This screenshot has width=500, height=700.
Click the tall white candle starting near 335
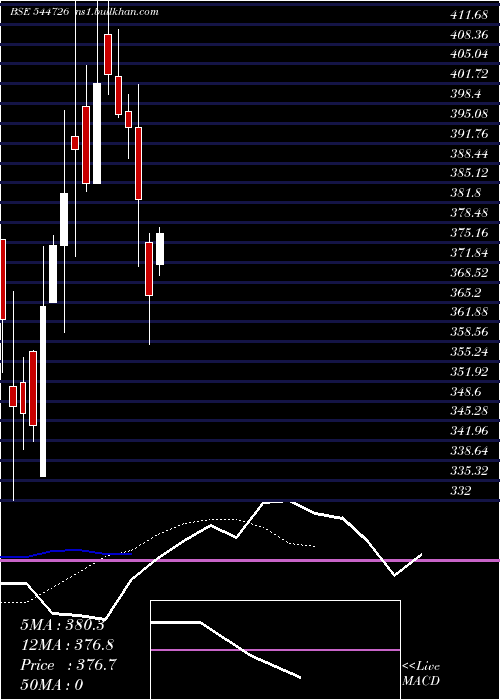click(x=43, y=392)
